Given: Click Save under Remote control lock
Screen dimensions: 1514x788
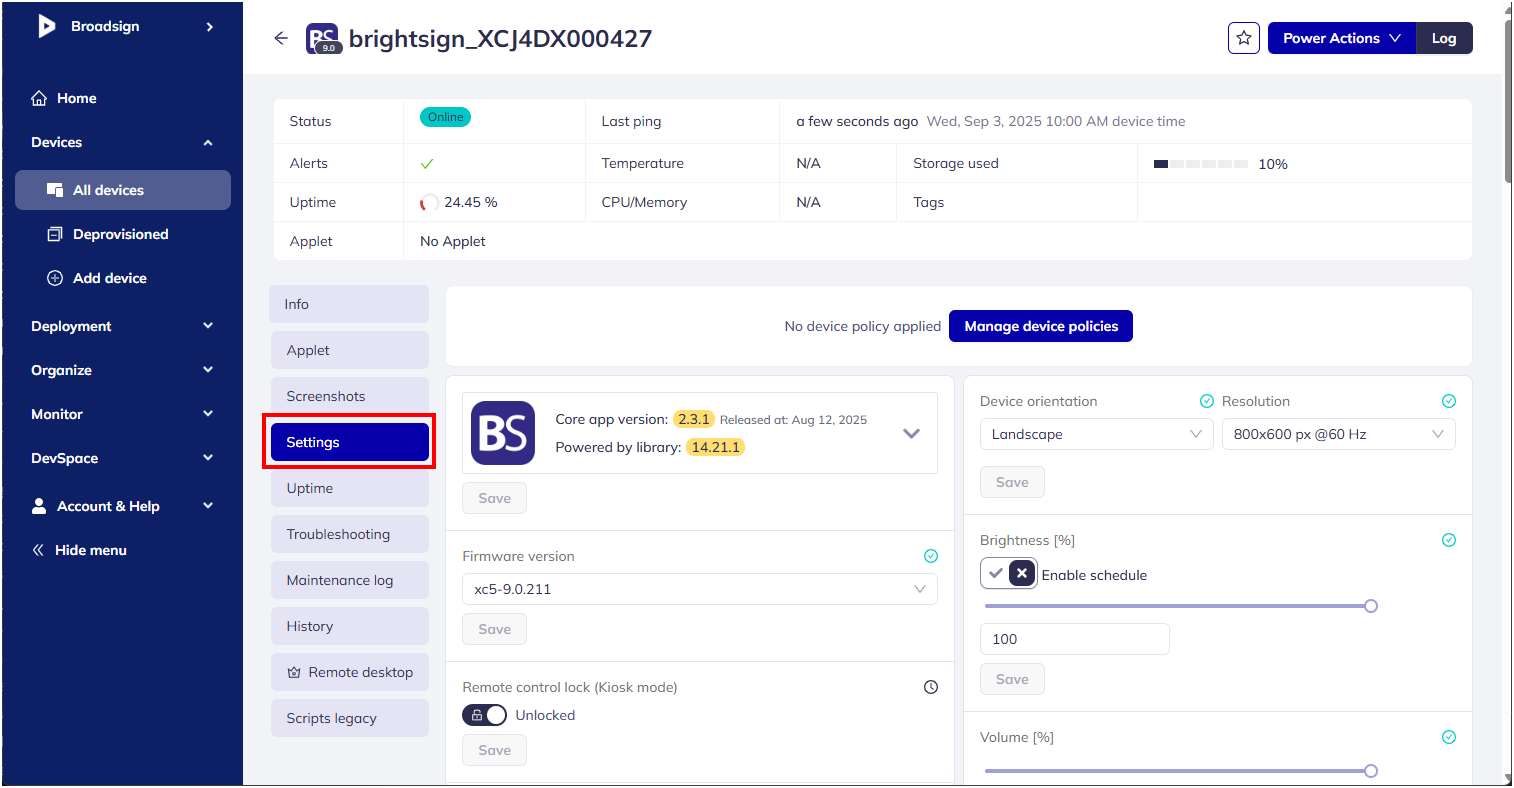Looking at the screenshot, I should [494, 750].
